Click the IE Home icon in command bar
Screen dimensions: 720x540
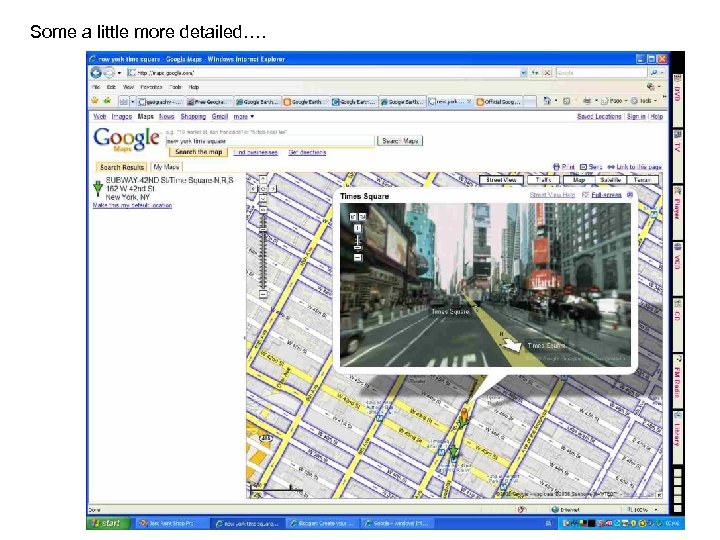(x=546, y=101)
